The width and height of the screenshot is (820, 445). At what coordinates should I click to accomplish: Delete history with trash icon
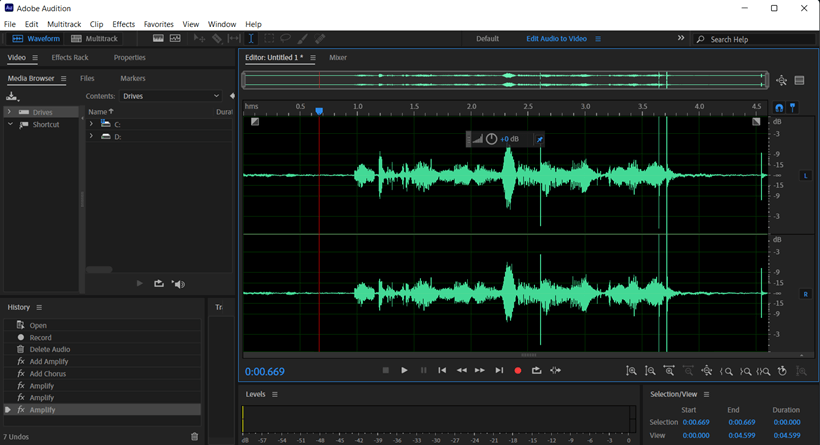point(195,437)
